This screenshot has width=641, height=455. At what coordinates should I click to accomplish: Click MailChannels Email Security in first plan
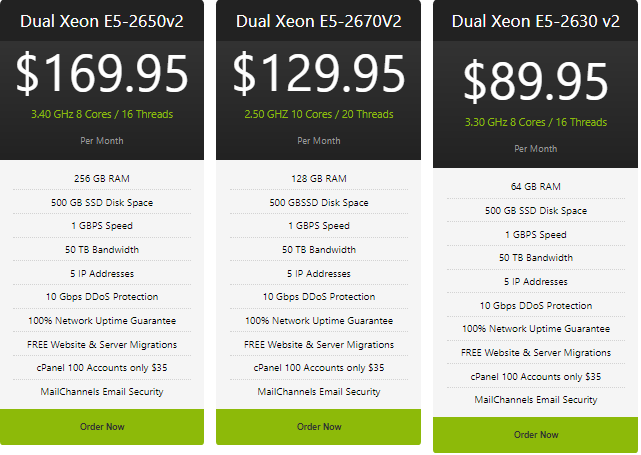(x=102, y=391)
